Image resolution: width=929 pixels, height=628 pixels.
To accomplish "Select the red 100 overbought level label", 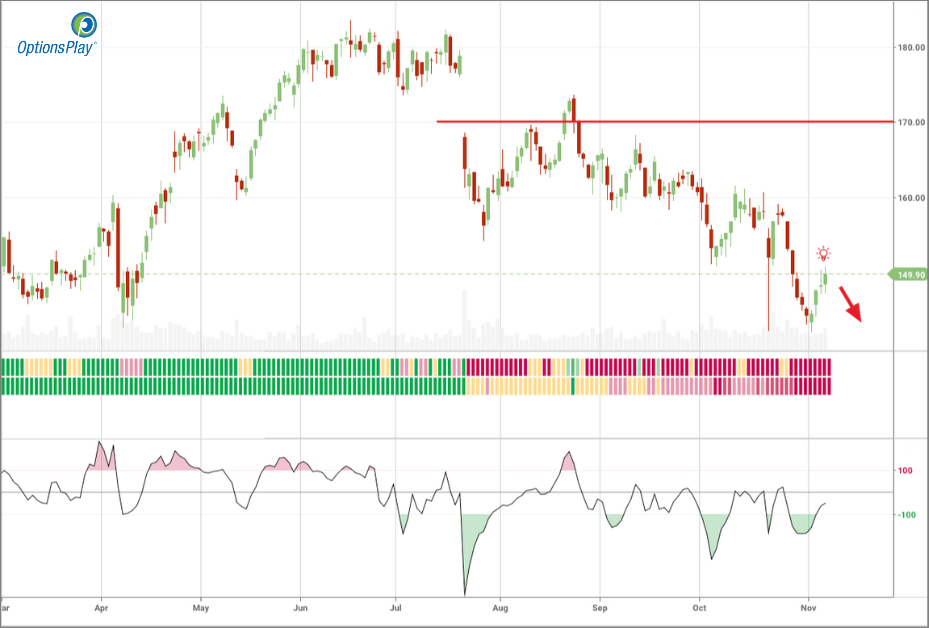I will coord(904,471).
